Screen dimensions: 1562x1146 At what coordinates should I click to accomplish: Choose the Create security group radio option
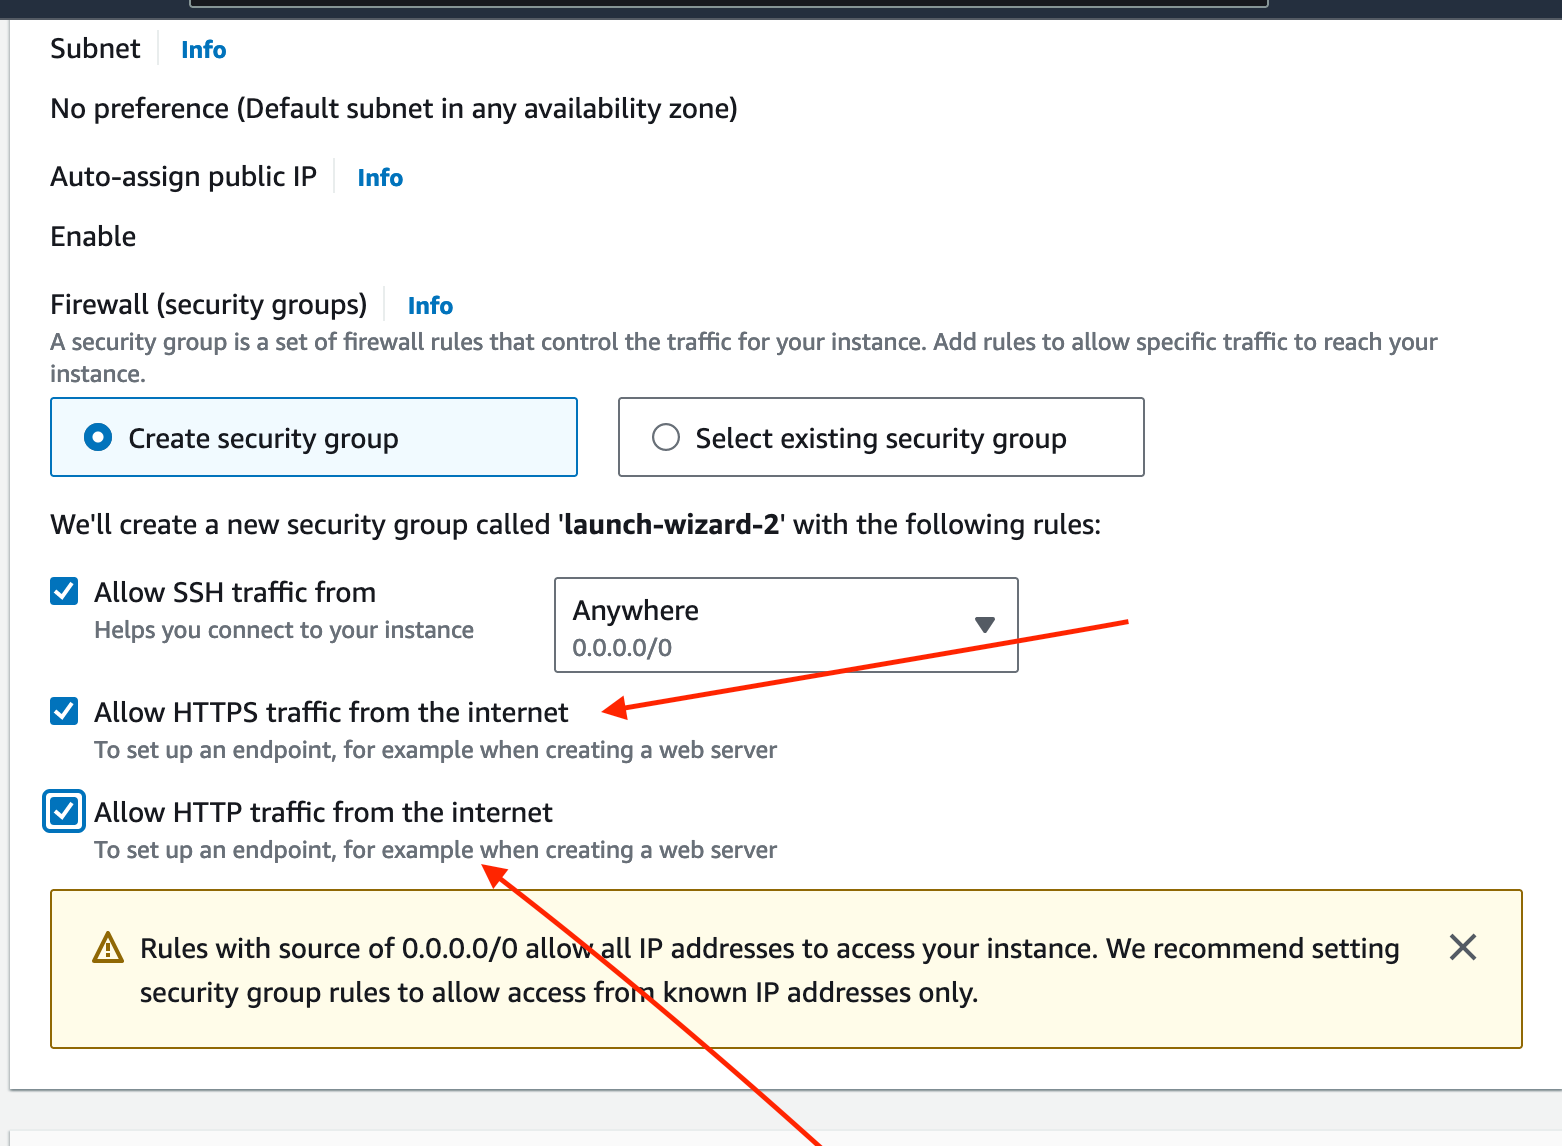98,438
